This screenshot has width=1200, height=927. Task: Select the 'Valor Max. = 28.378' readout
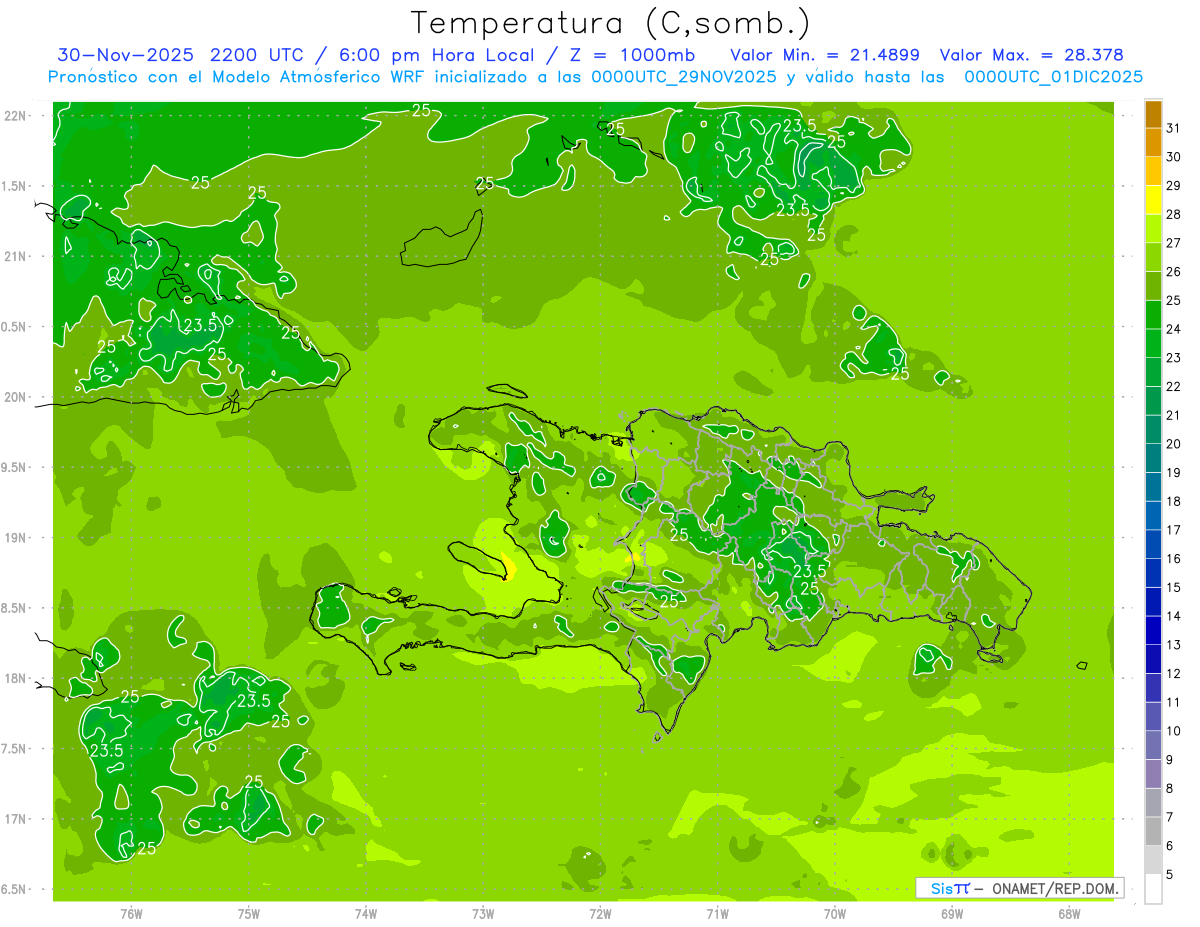click(1031, 55)
